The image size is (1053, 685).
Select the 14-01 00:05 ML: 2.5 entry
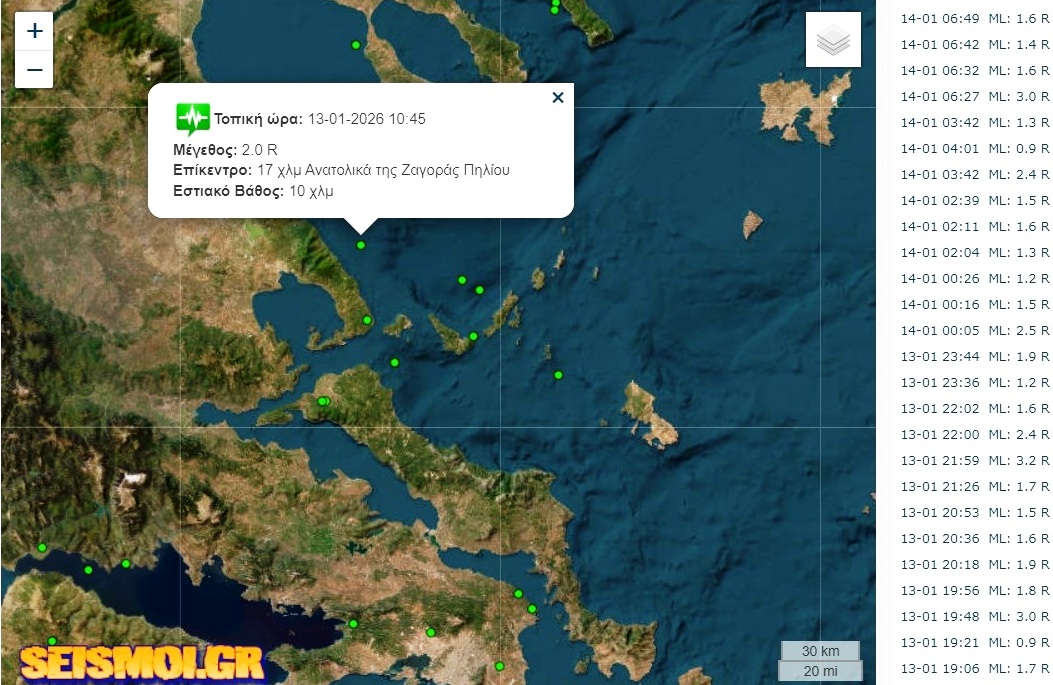(974, 330)
